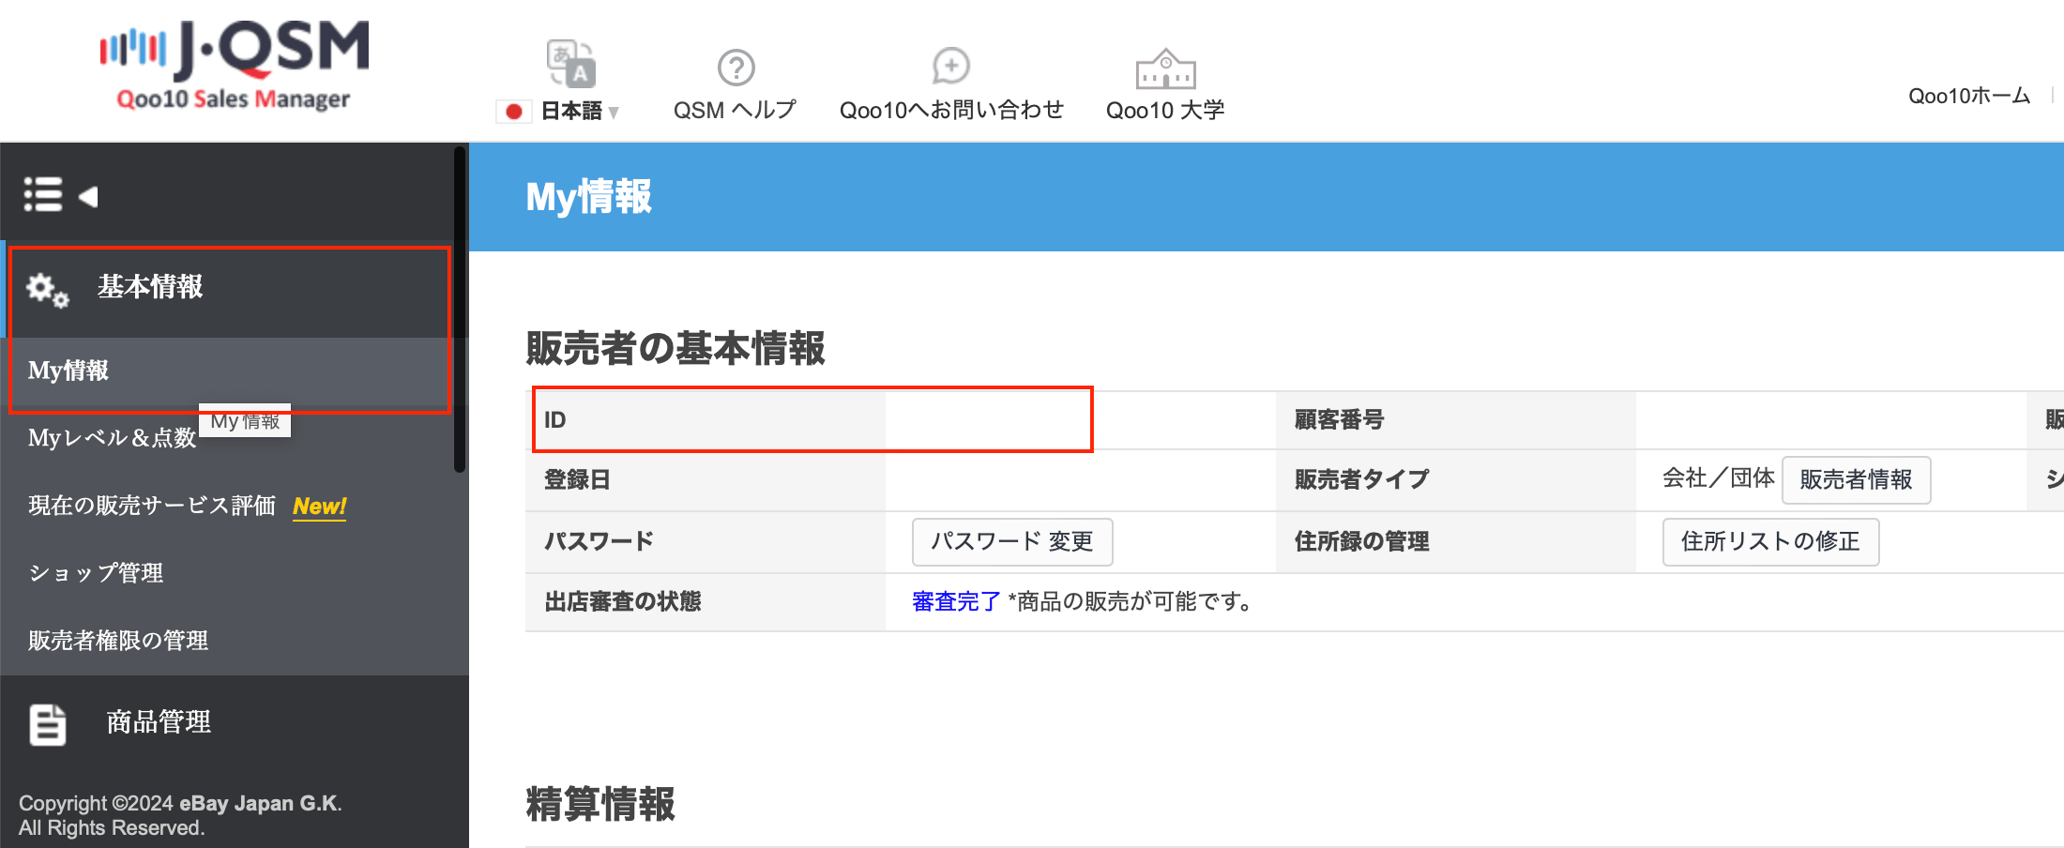Click the document icon beside 商品管理
Viewport: 2064px width, 848px height.
(48, 723)
